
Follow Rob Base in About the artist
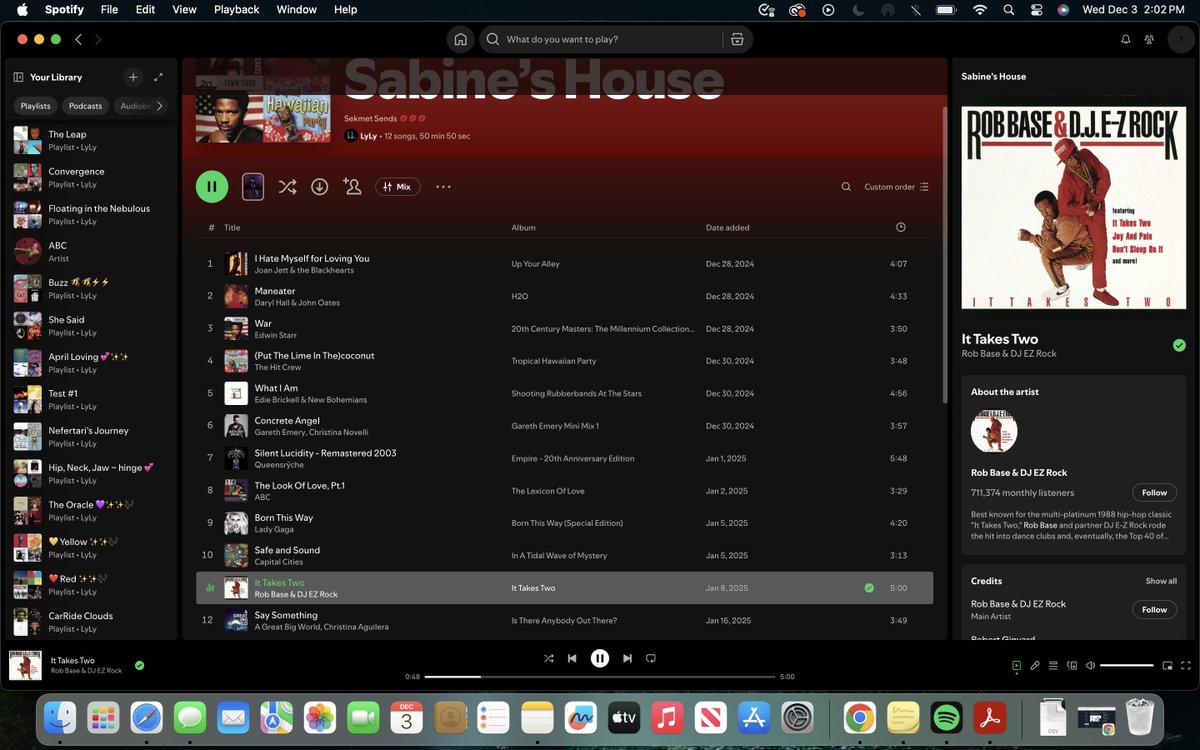[x=1154, y=493]
